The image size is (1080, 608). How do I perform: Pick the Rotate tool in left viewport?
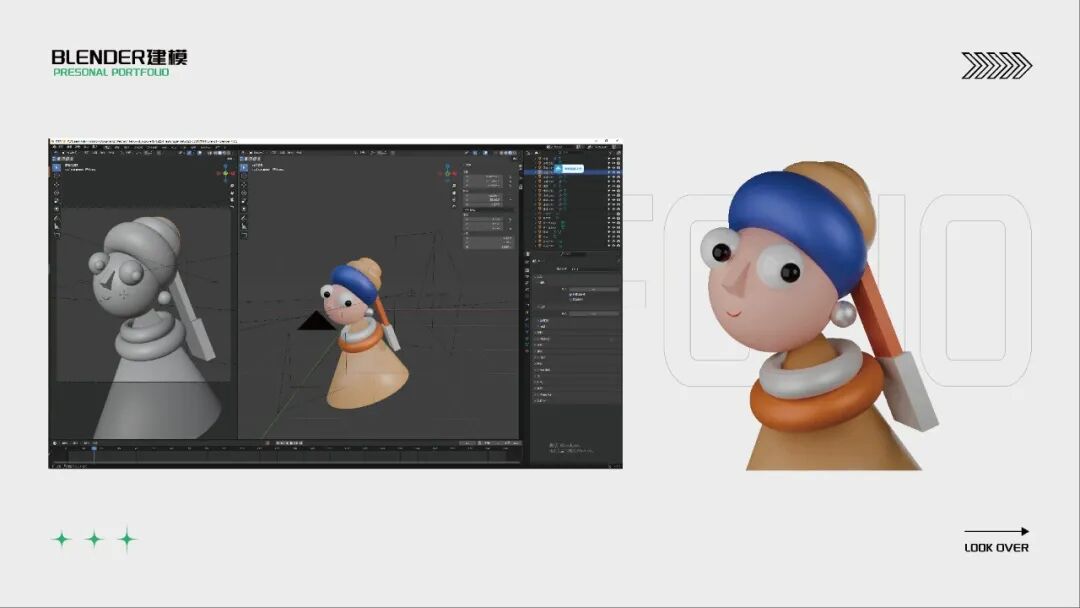click(56, 193)
